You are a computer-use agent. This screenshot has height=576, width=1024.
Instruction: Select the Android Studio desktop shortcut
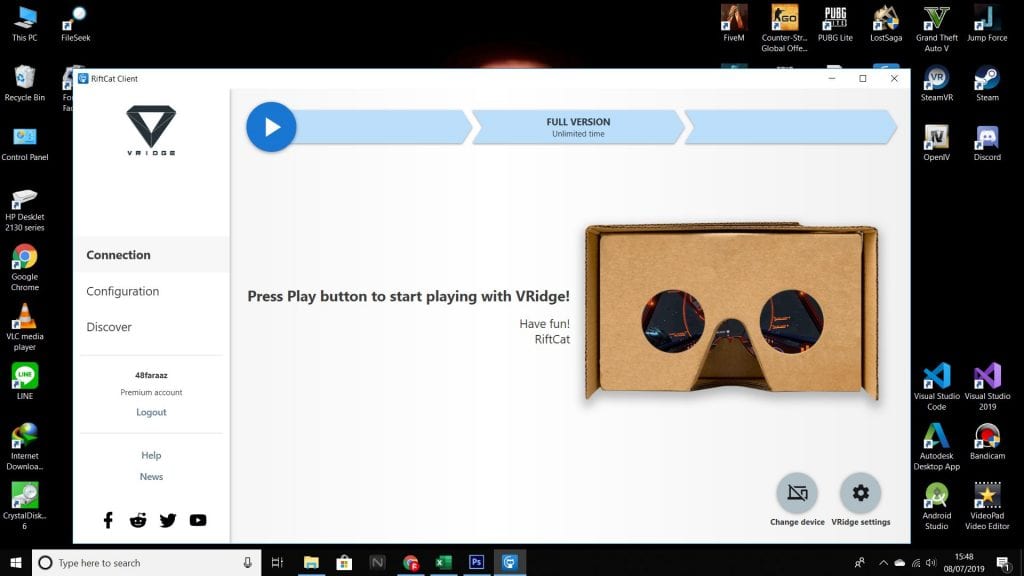[936, 506]
